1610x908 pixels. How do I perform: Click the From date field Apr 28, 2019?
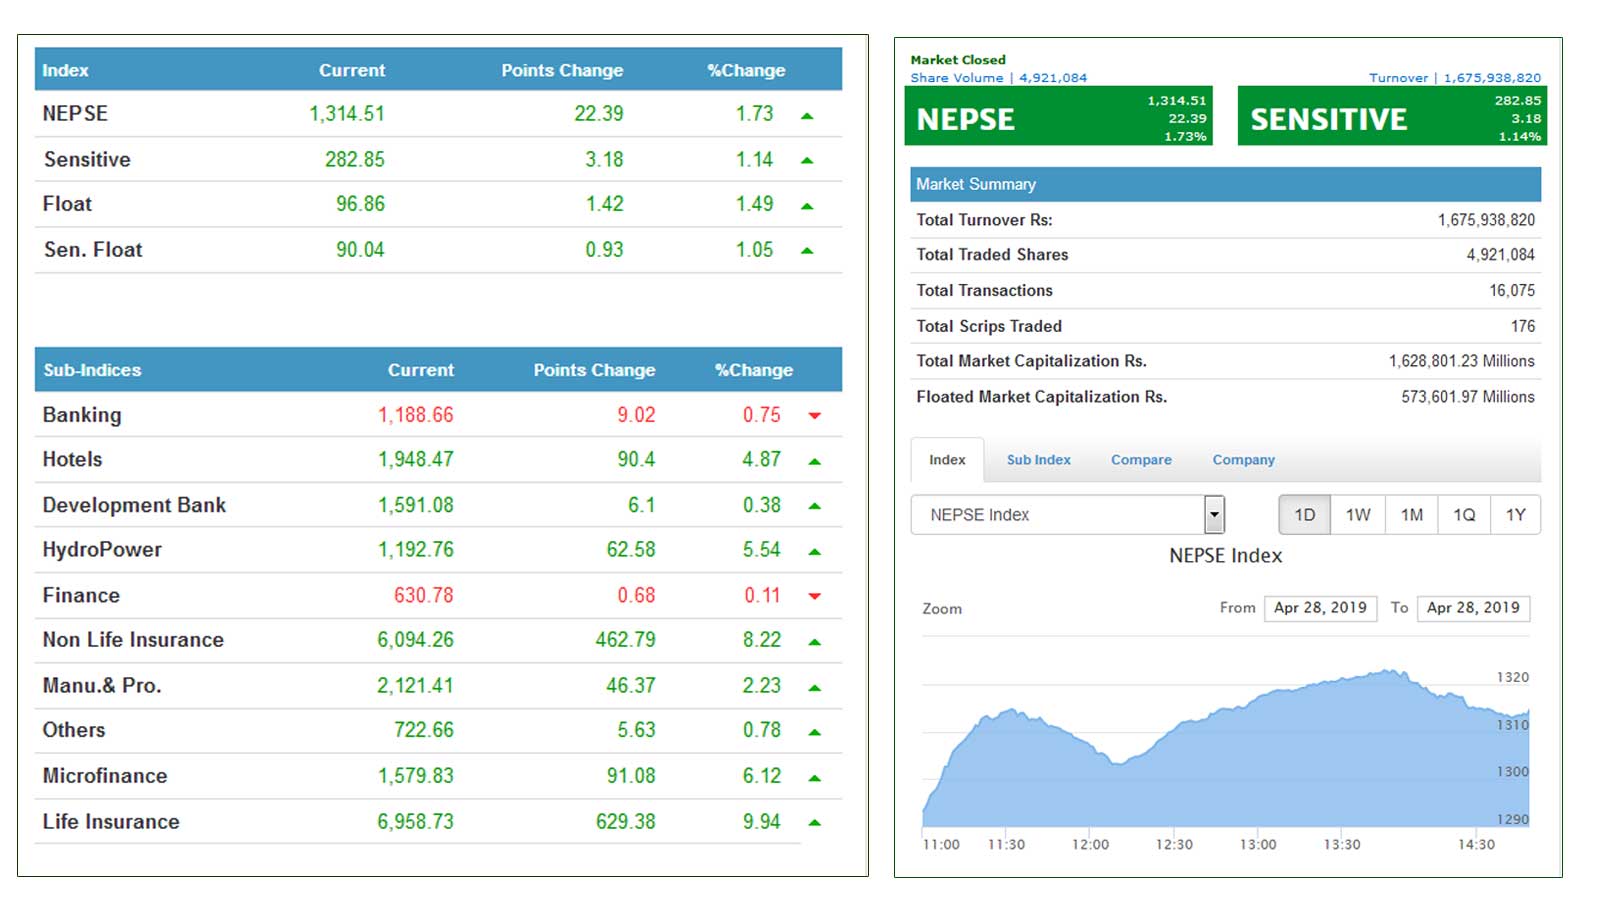point(1320,608)
